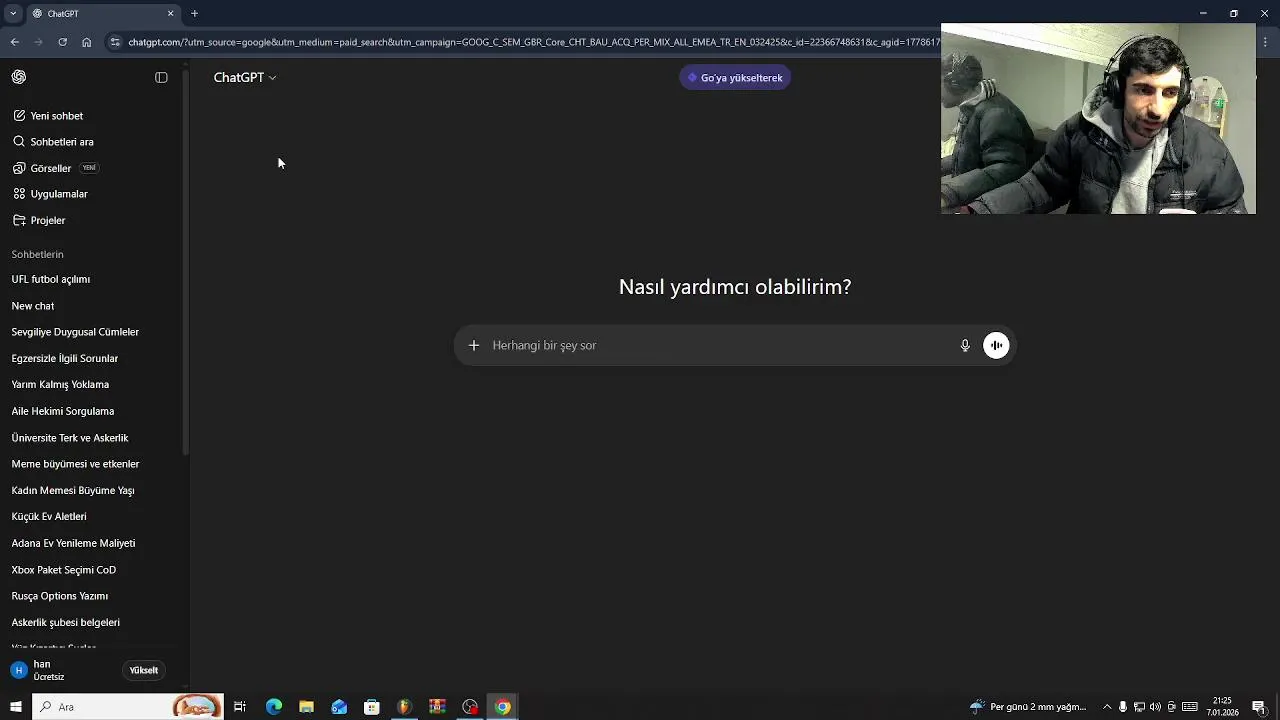
Task: Switch to Chrome on the taskbar
Action: 503,707
